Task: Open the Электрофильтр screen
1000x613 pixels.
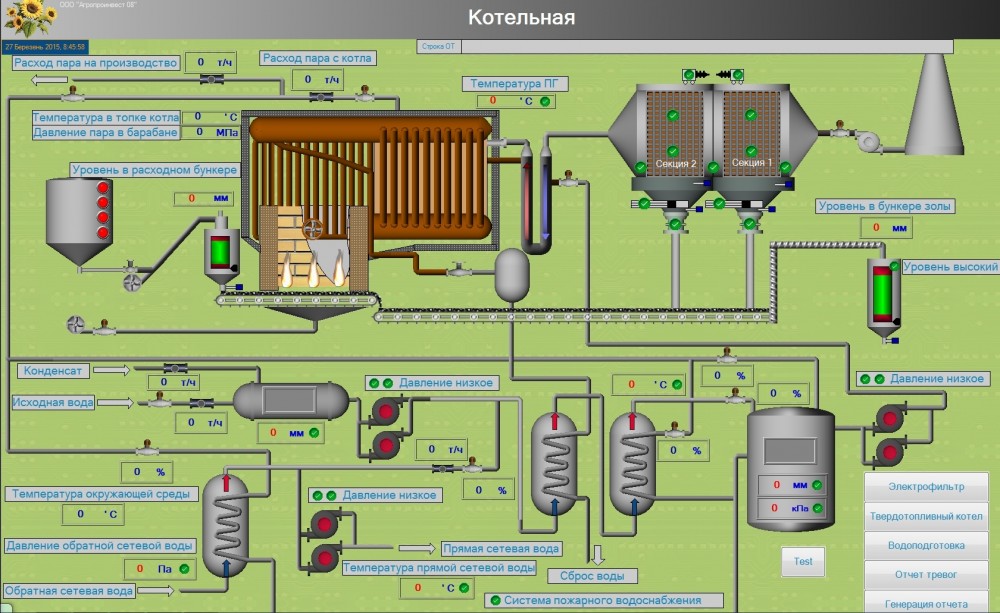Action: [x=926, y=487]
